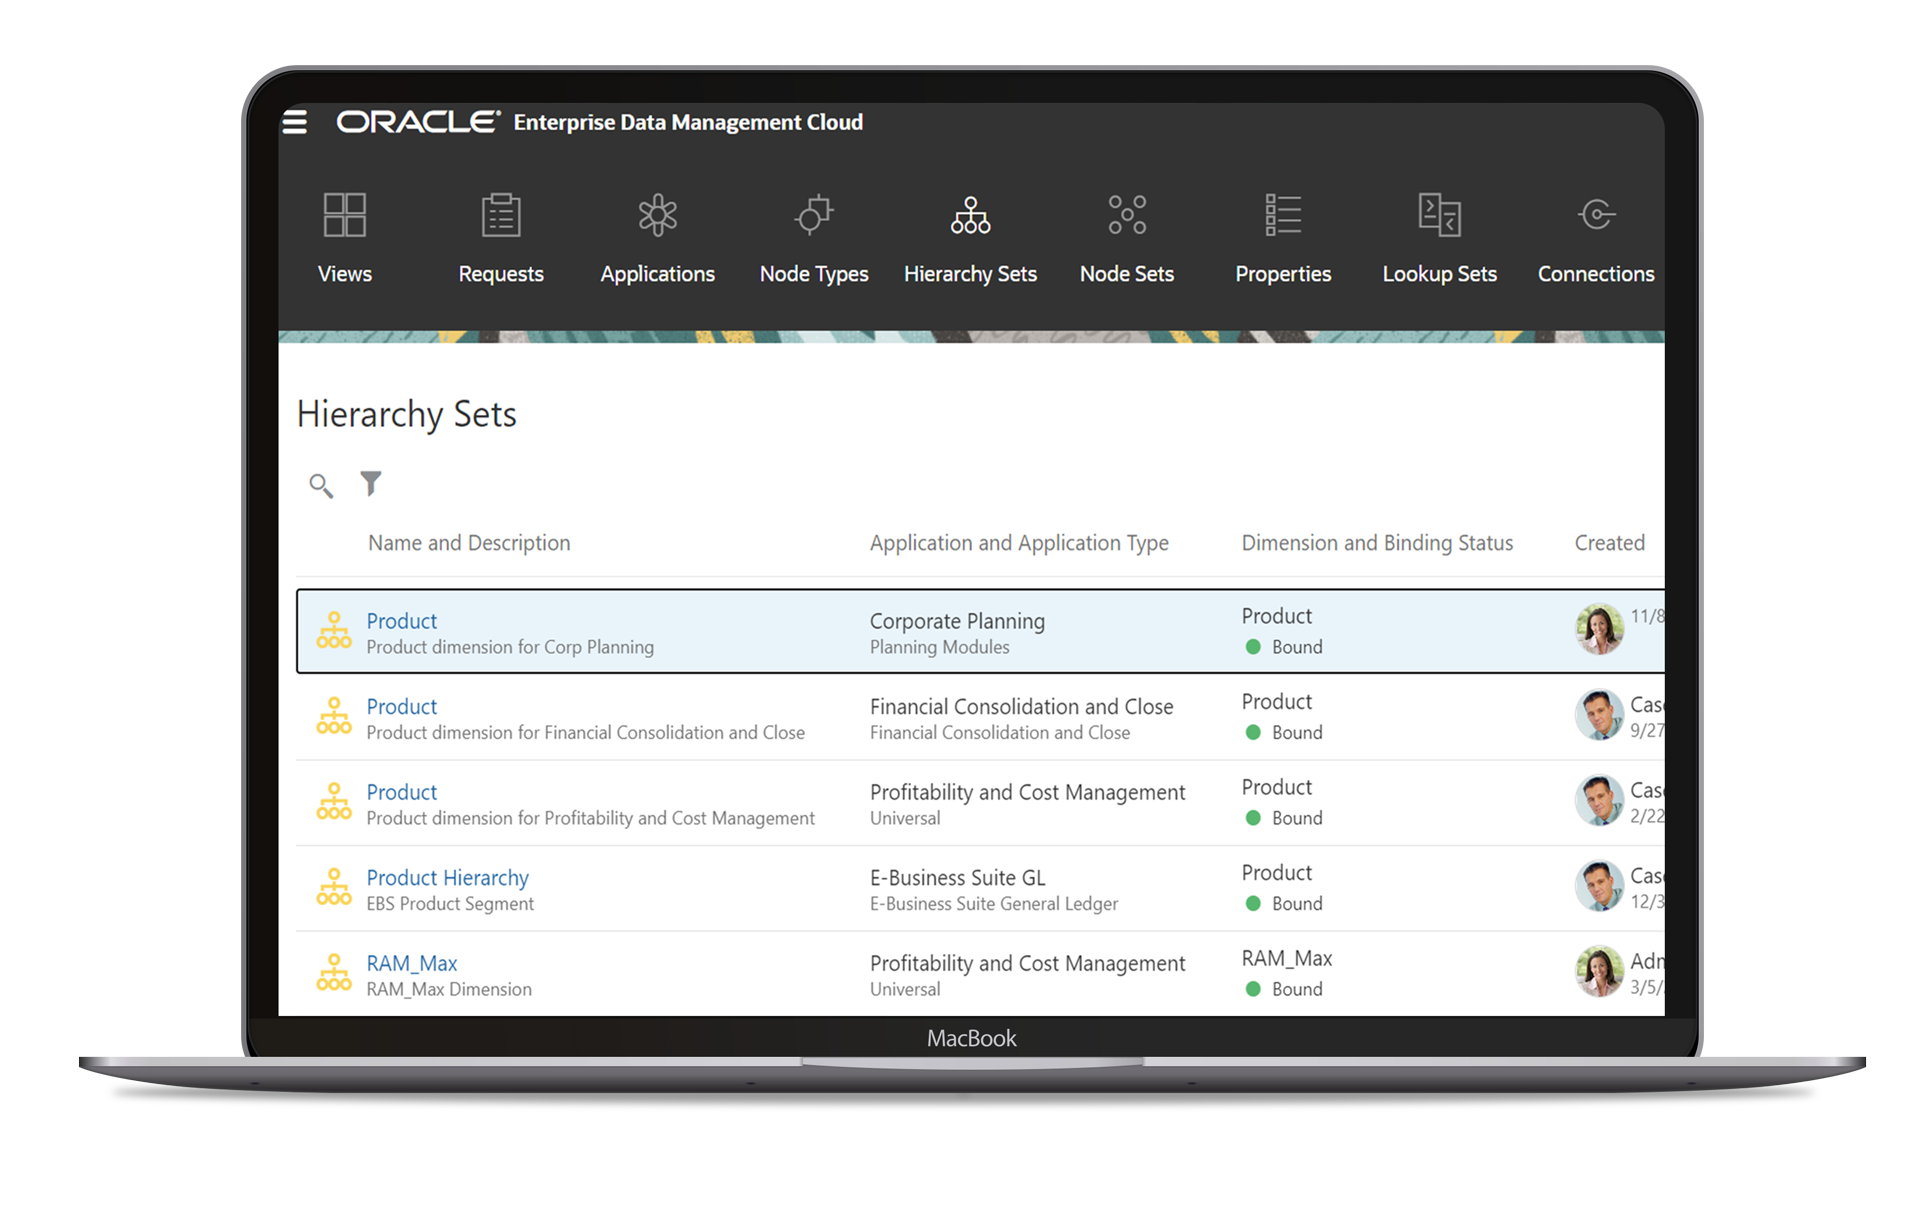Click the search magnifier icon
Image resolution: width=1920 pixels, height=1217 pixels.
(x=321, y=486)
